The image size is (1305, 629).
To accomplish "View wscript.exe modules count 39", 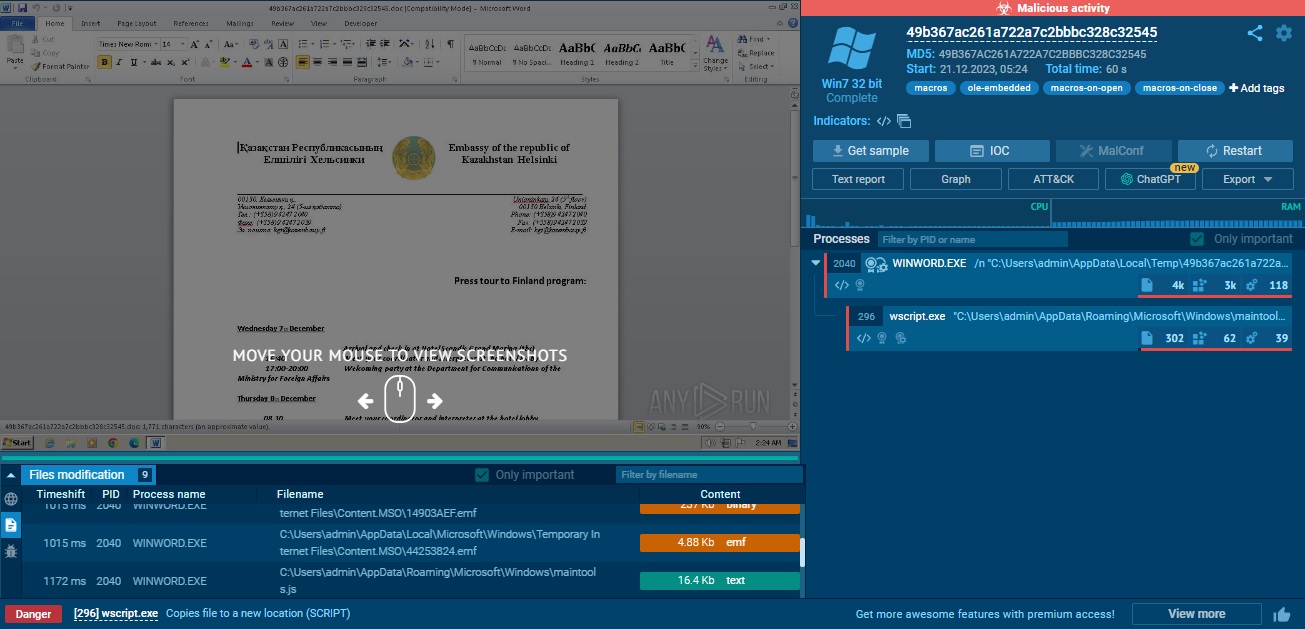I will point(1268,339).
